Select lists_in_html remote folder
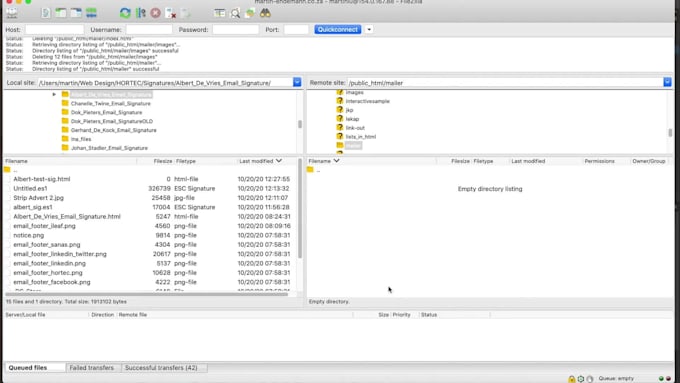Screen dimensions: 680x383 [360, 137]
